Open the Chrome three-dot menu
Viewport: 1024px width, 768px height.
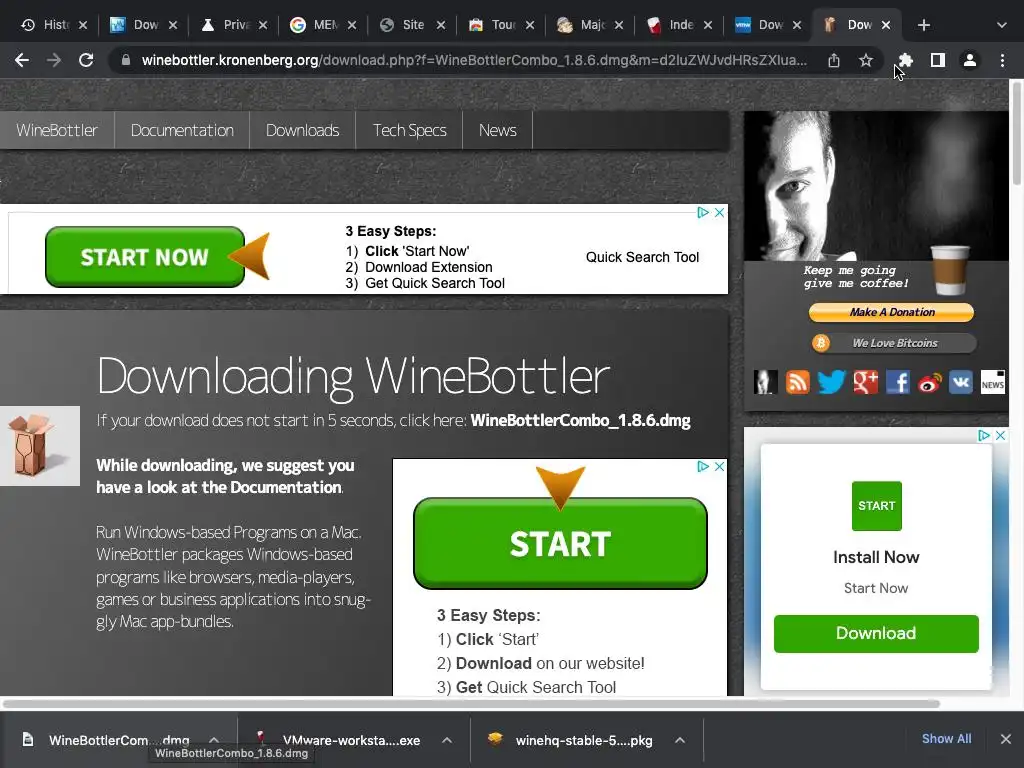coord(1002,60)
